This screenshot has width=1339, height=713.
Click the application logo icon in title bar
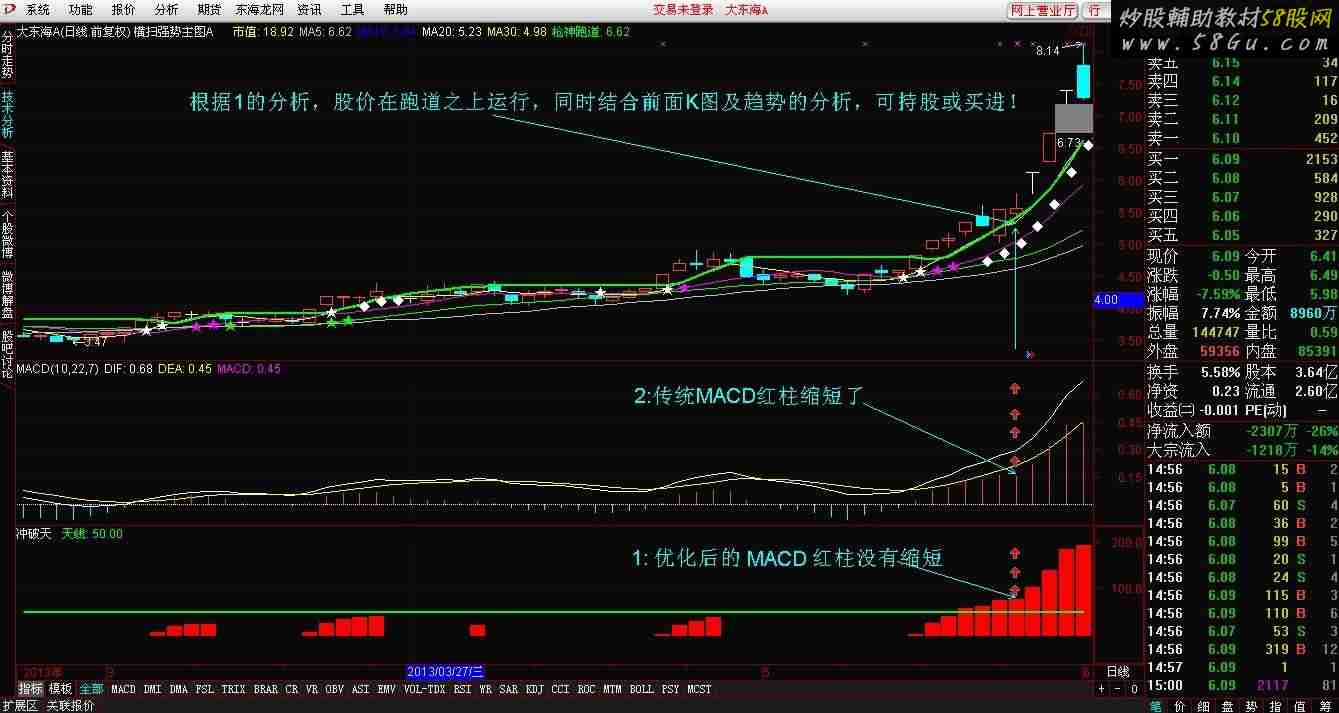pyautogui.click(x=10, y=9)
